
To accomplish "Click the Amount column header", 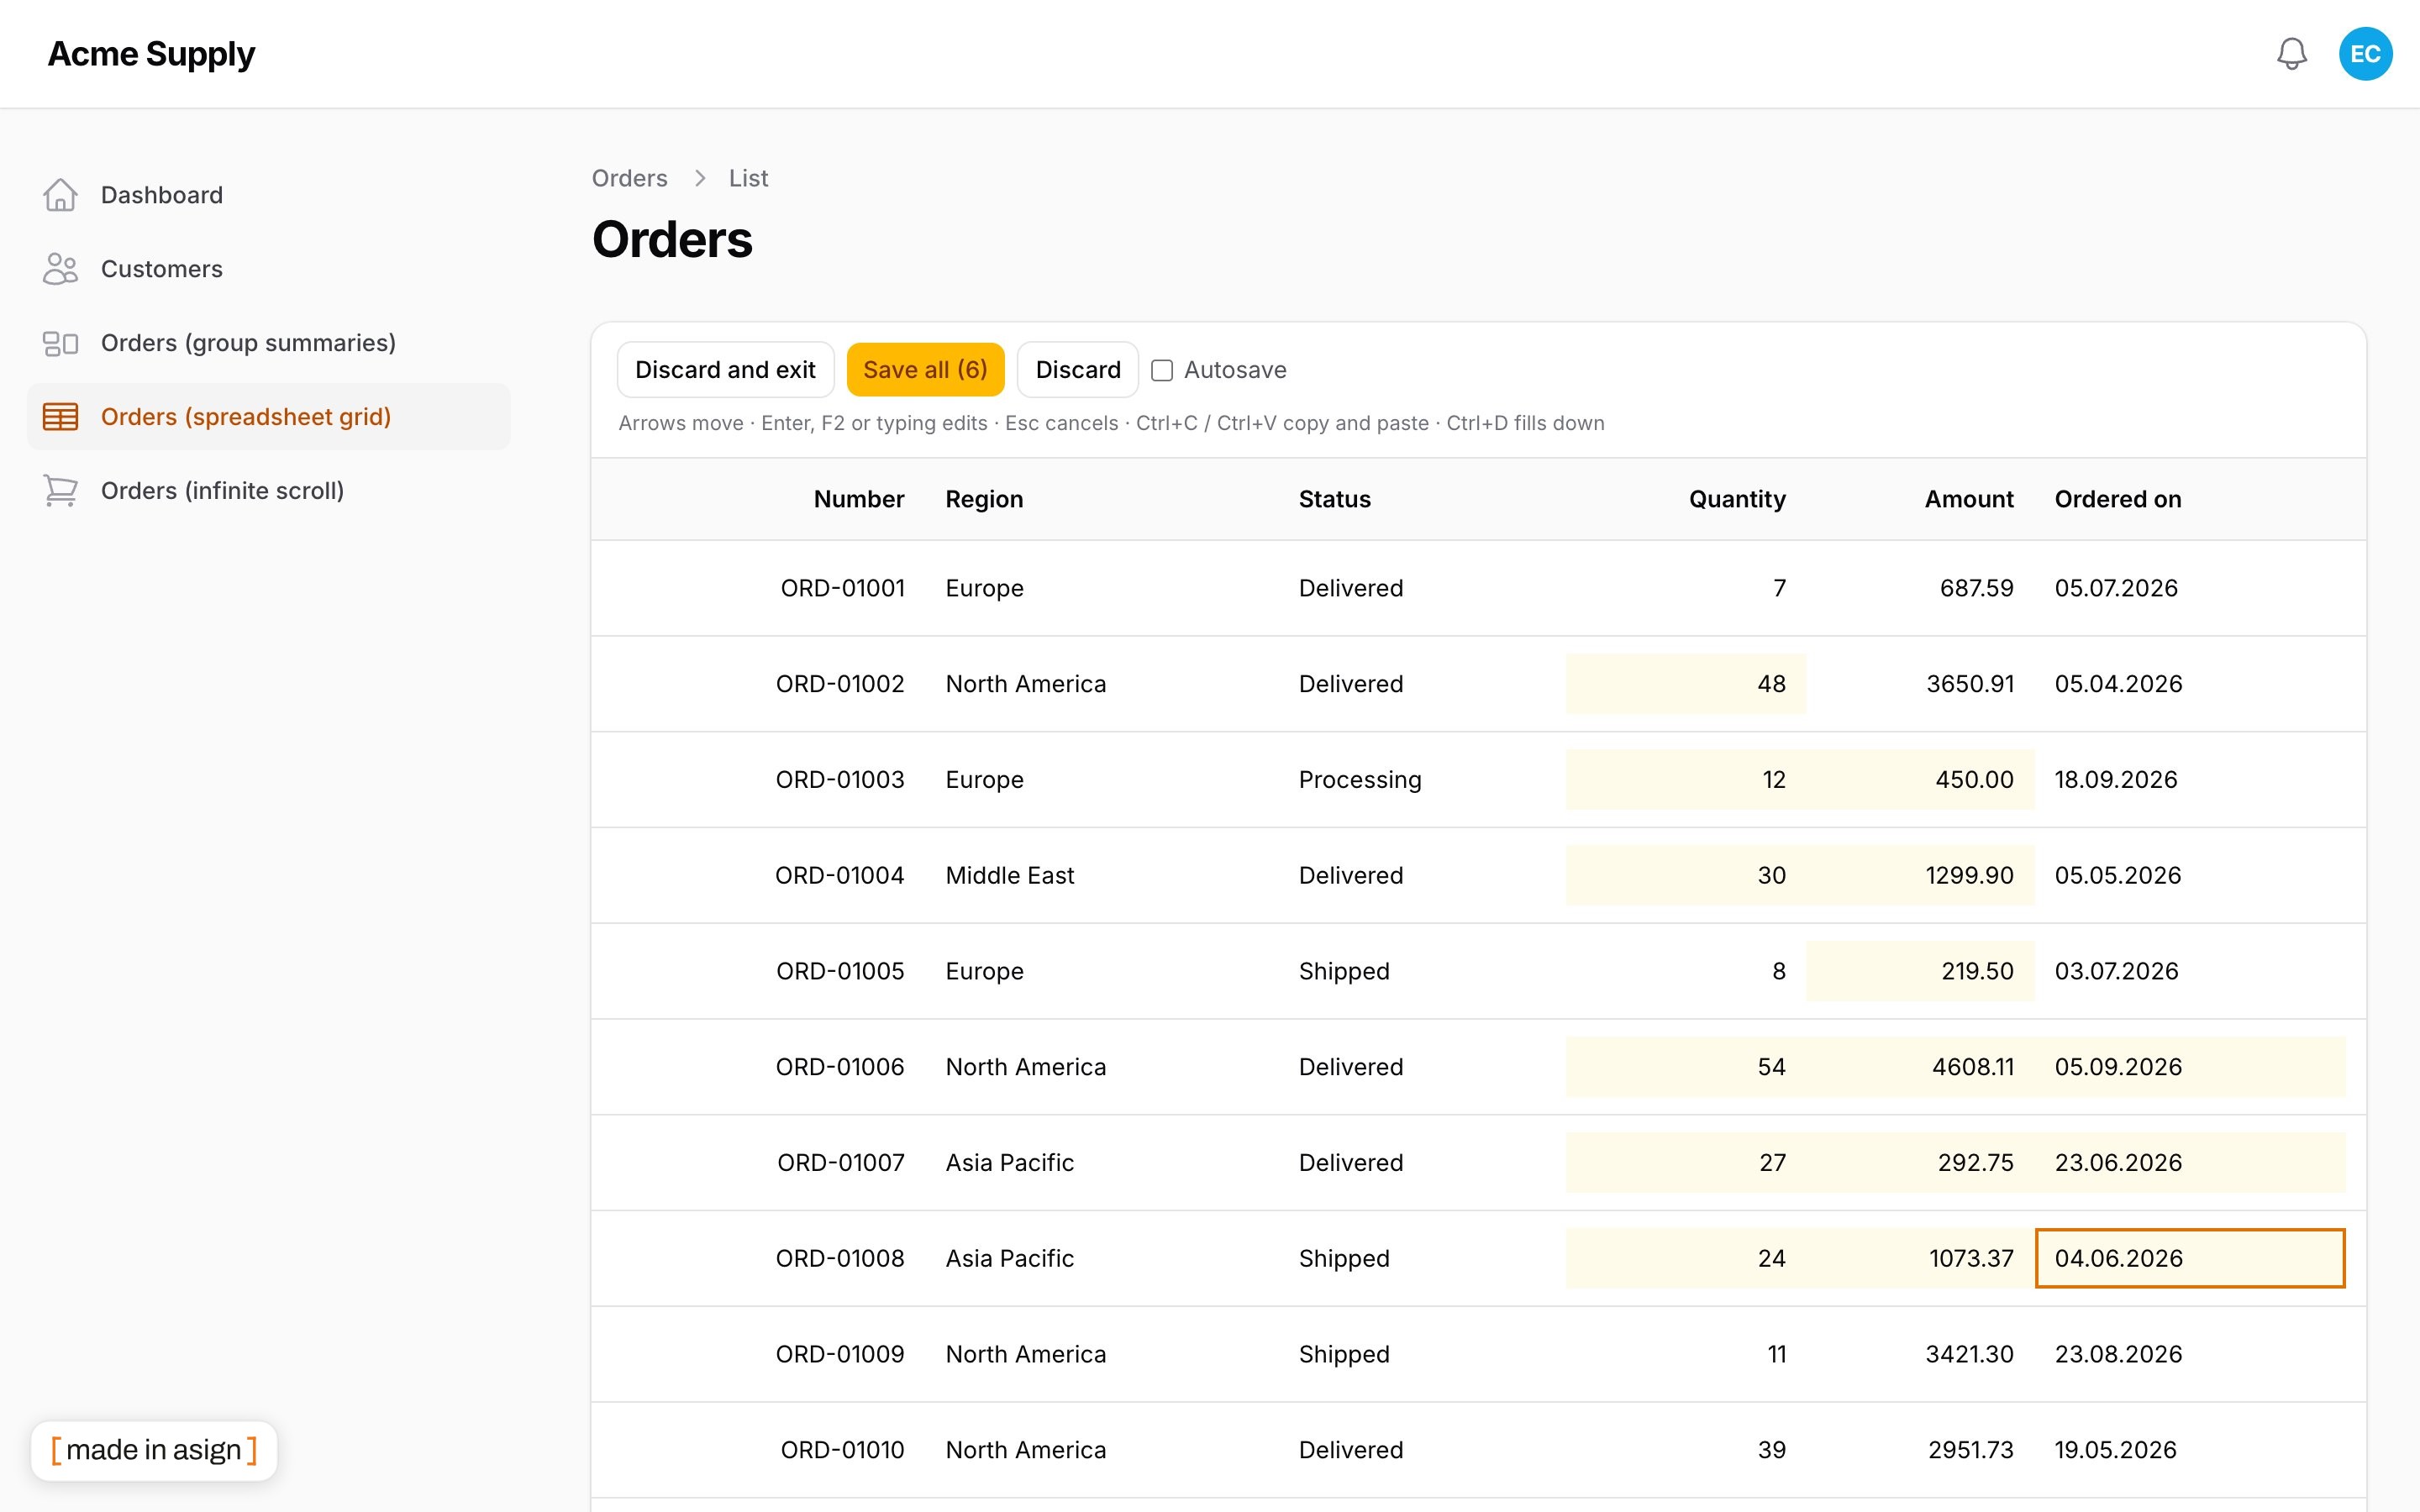I will tap(1969, 499).
